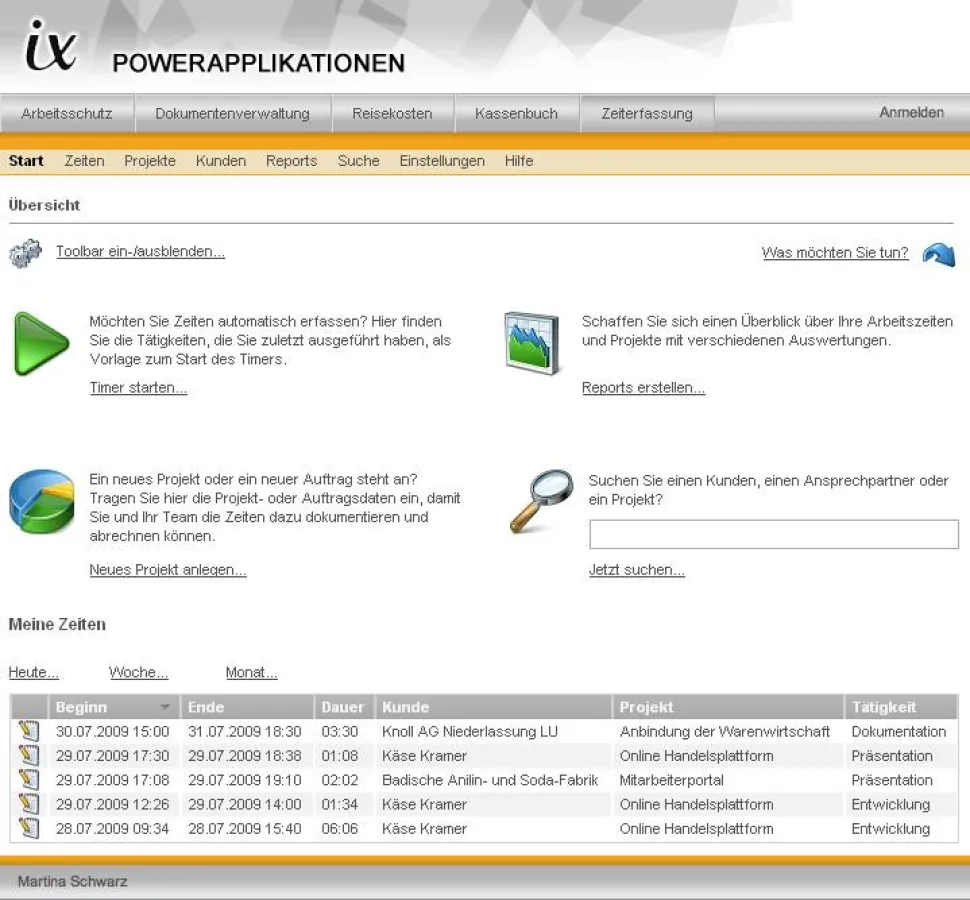Click the magnifying glass search icon
This screenshot has height=900, width=970.
540,500
